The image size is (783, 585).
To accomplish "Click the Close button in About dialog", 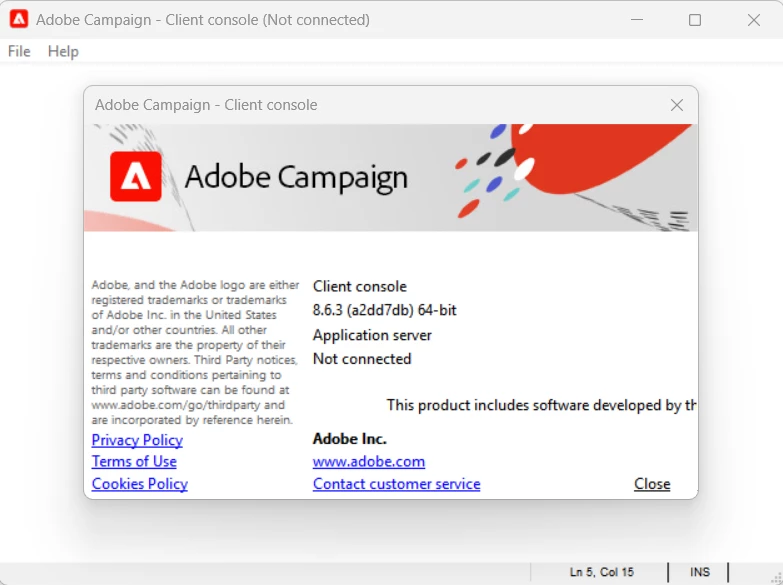I will tap(652, 484).
